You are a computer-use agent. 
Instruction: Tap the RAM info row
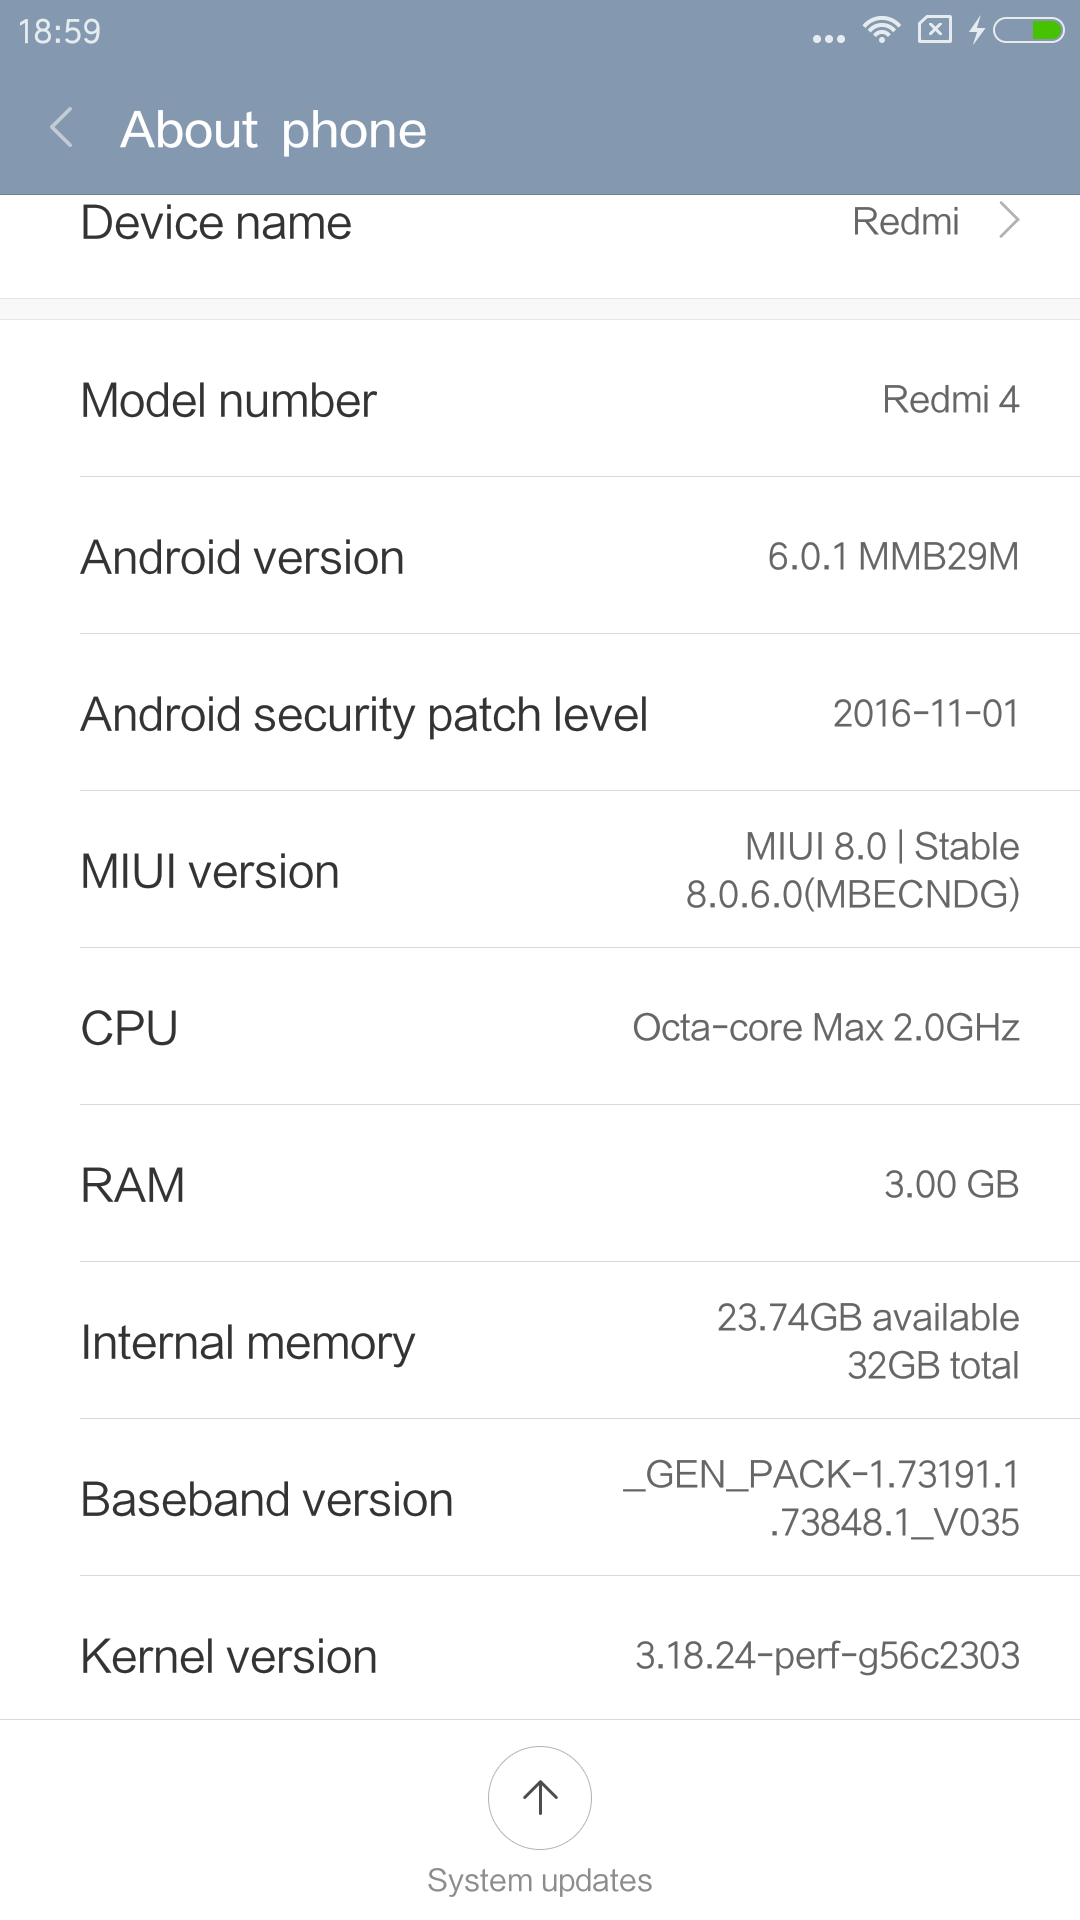pyautogui.click(x=540, y=1185)
